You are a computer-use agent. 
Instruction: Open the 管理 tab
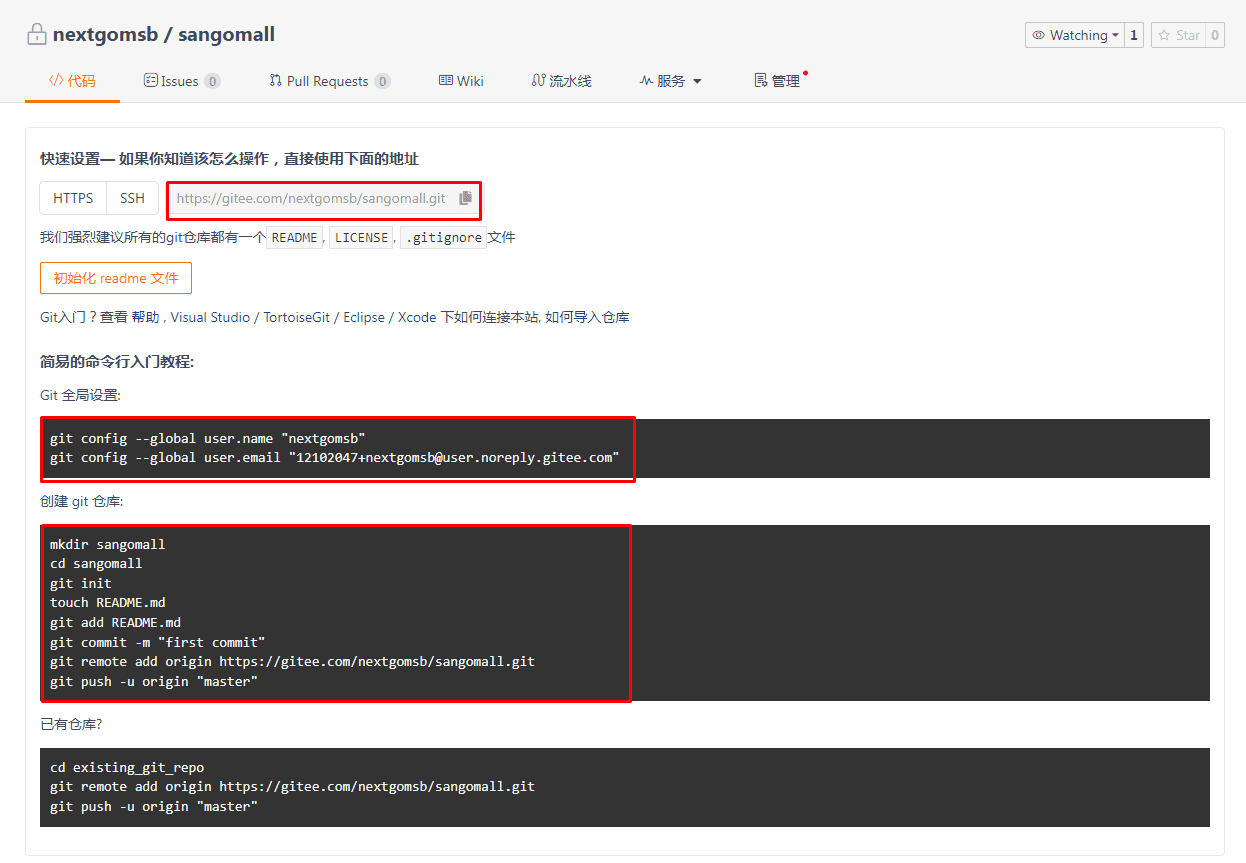(x=778, y=81)
